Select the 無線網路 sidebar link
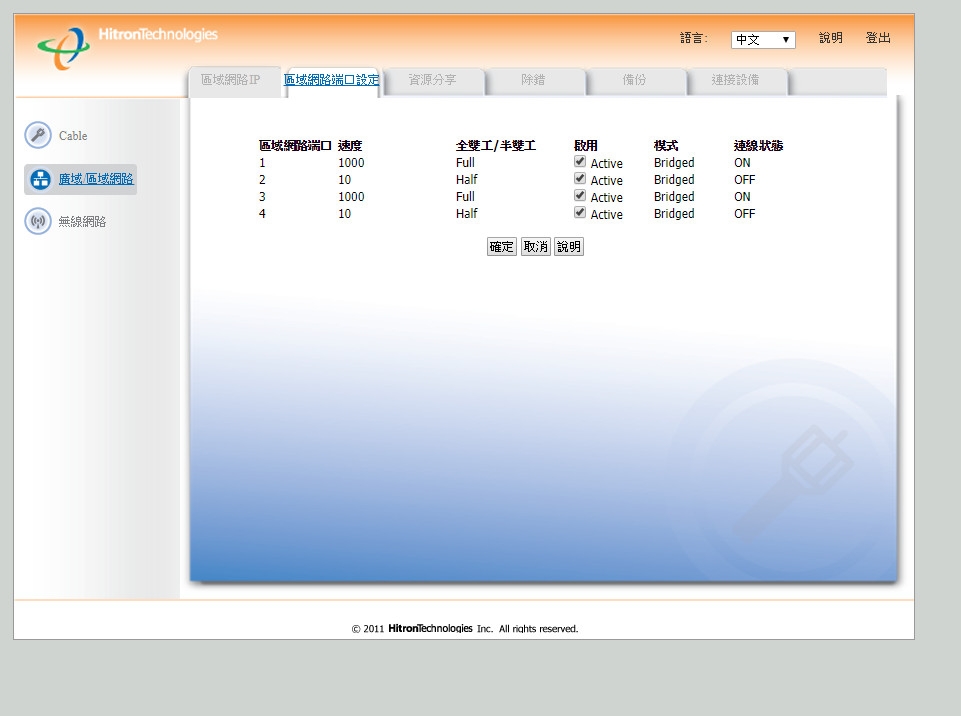Screen dimensions: 961x716 click(x=82, y=222)
